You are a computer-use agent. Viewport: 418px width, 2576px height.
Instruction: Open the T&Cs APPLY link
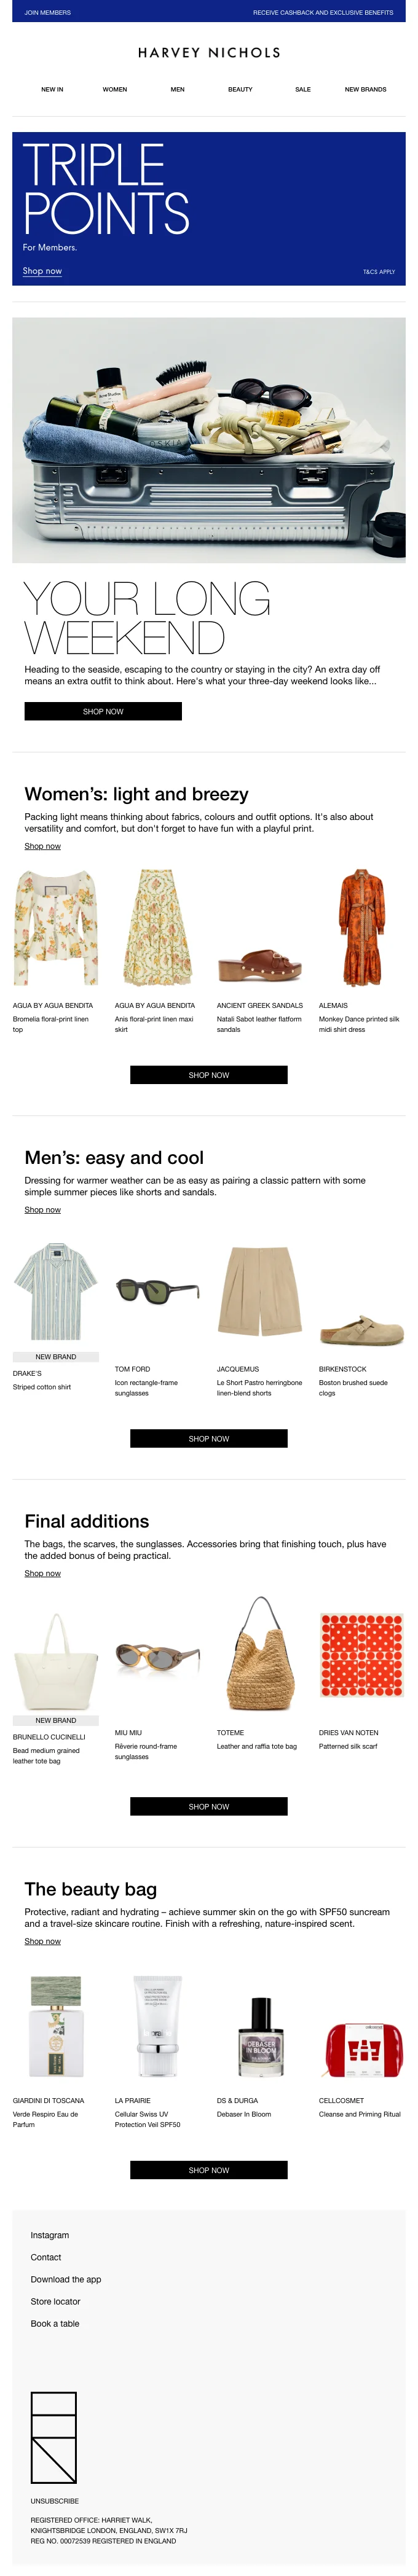click(379, 271)
